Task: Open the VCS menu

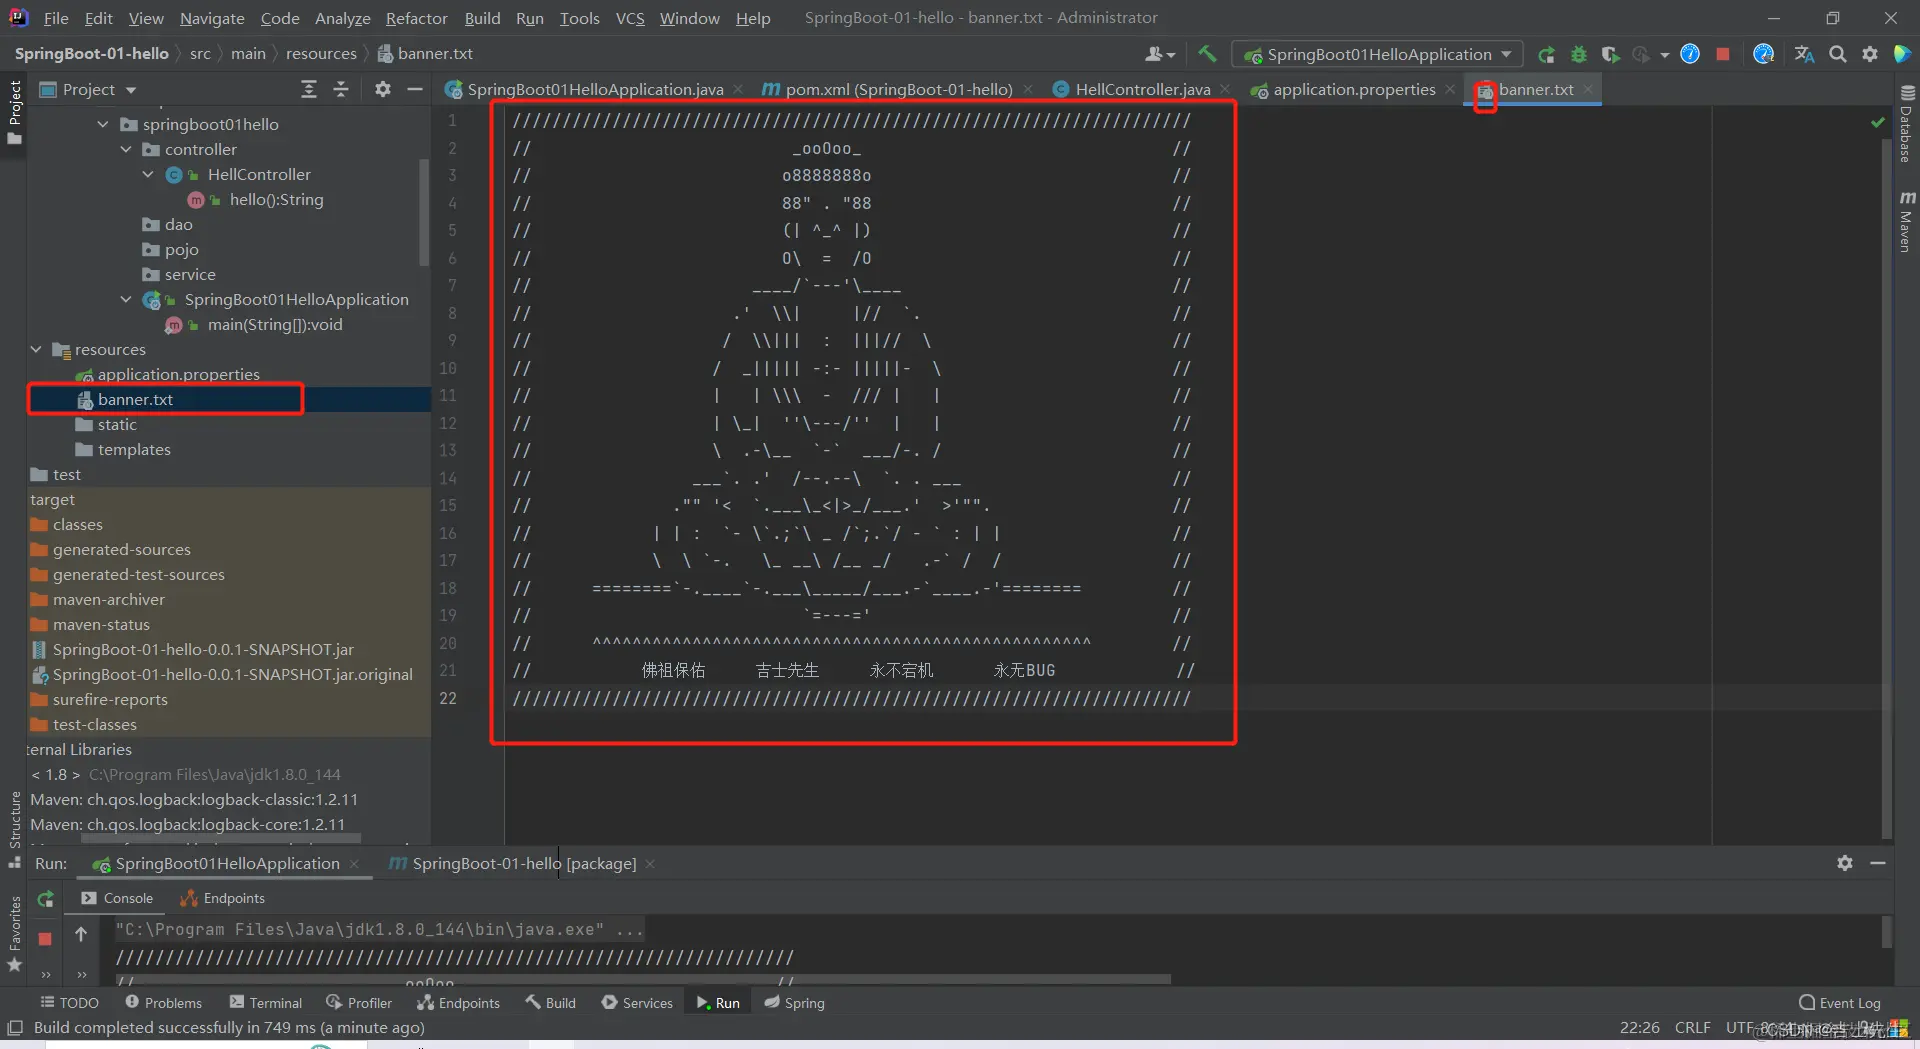Action: (x=630, y=18)
